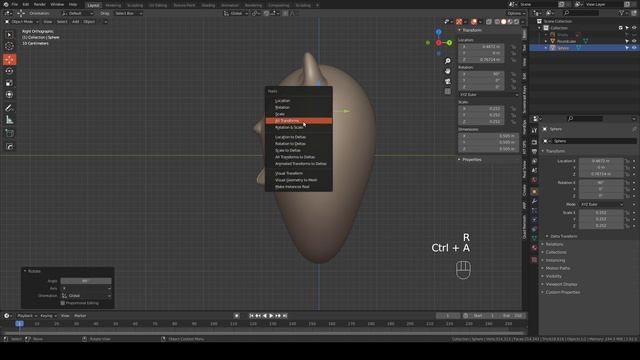Open the Modifiers wrench properties tab
This screenshot has width=640, height=360.
tap(534, 201)
